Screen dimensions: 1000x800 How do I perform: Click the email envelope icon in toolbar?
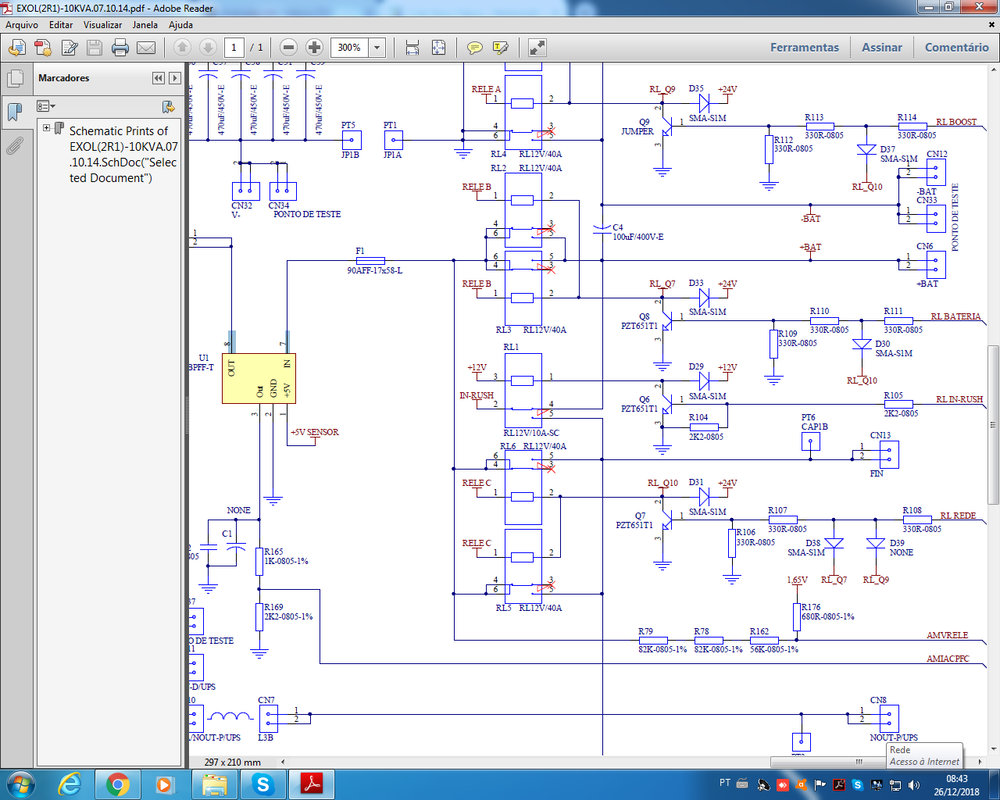click(x=146, y=47)
